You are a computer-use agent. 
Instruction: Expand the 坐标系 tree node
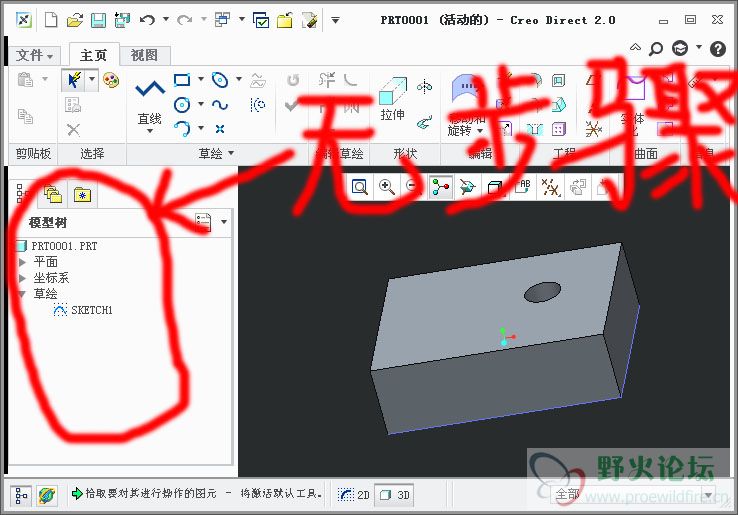[22, 278]
